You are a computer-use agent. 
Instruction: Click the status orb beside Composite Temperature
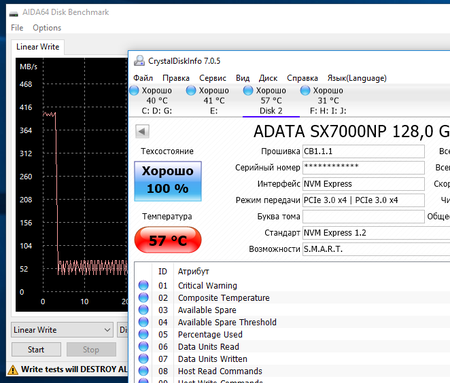click(x=143, y=297)
